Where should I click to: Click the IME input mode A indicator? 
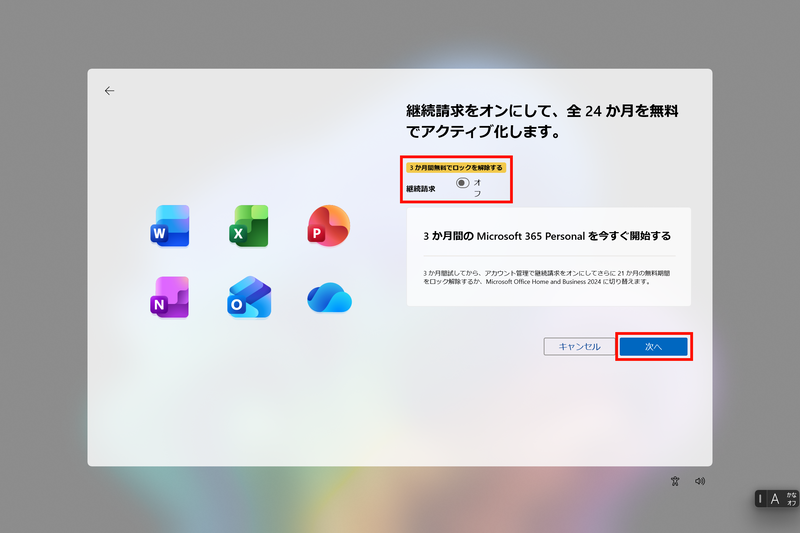click(x=775, y=499)
